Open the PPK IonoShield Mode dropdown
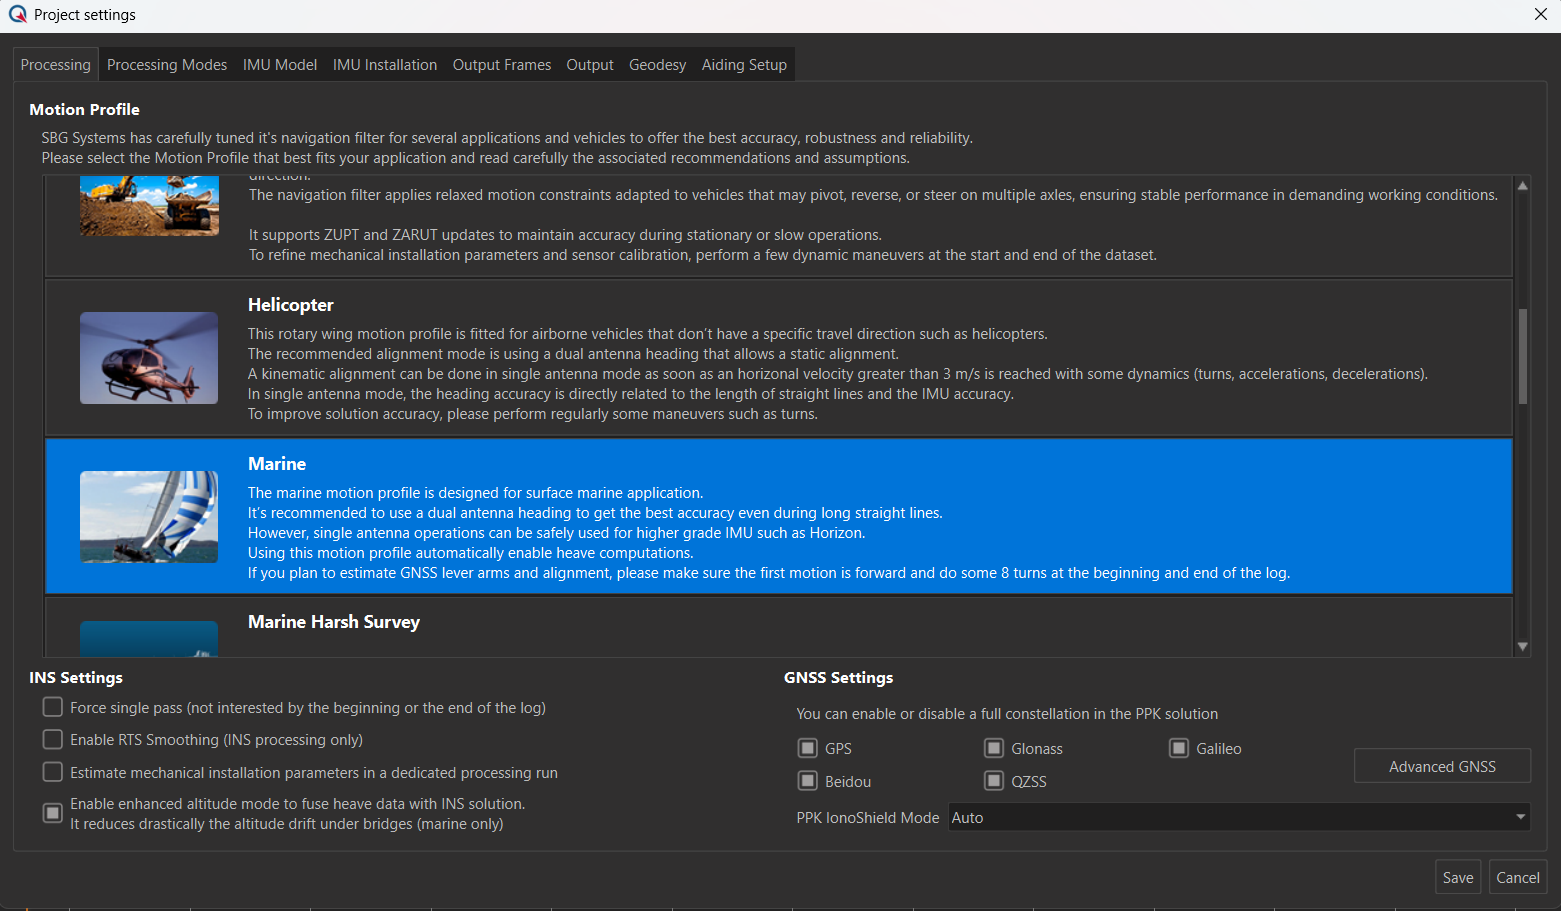Screen dimensions: 1561x911 1239,818
